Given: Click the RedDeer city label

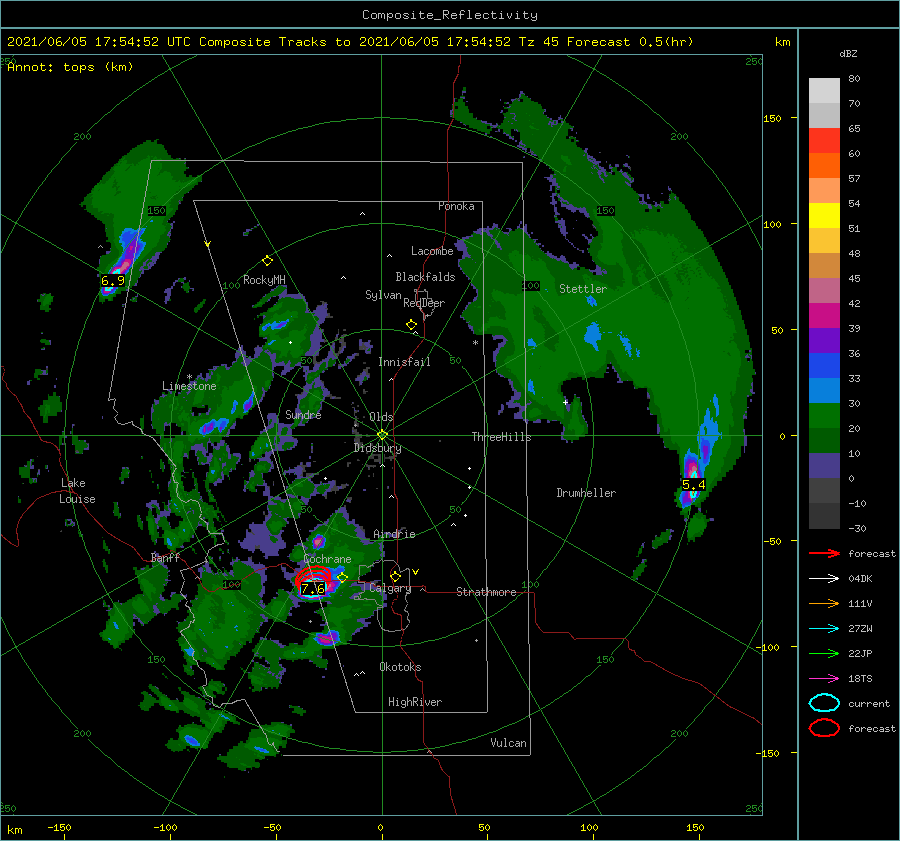Looking at the screenshot, I should tap(424, 303).
